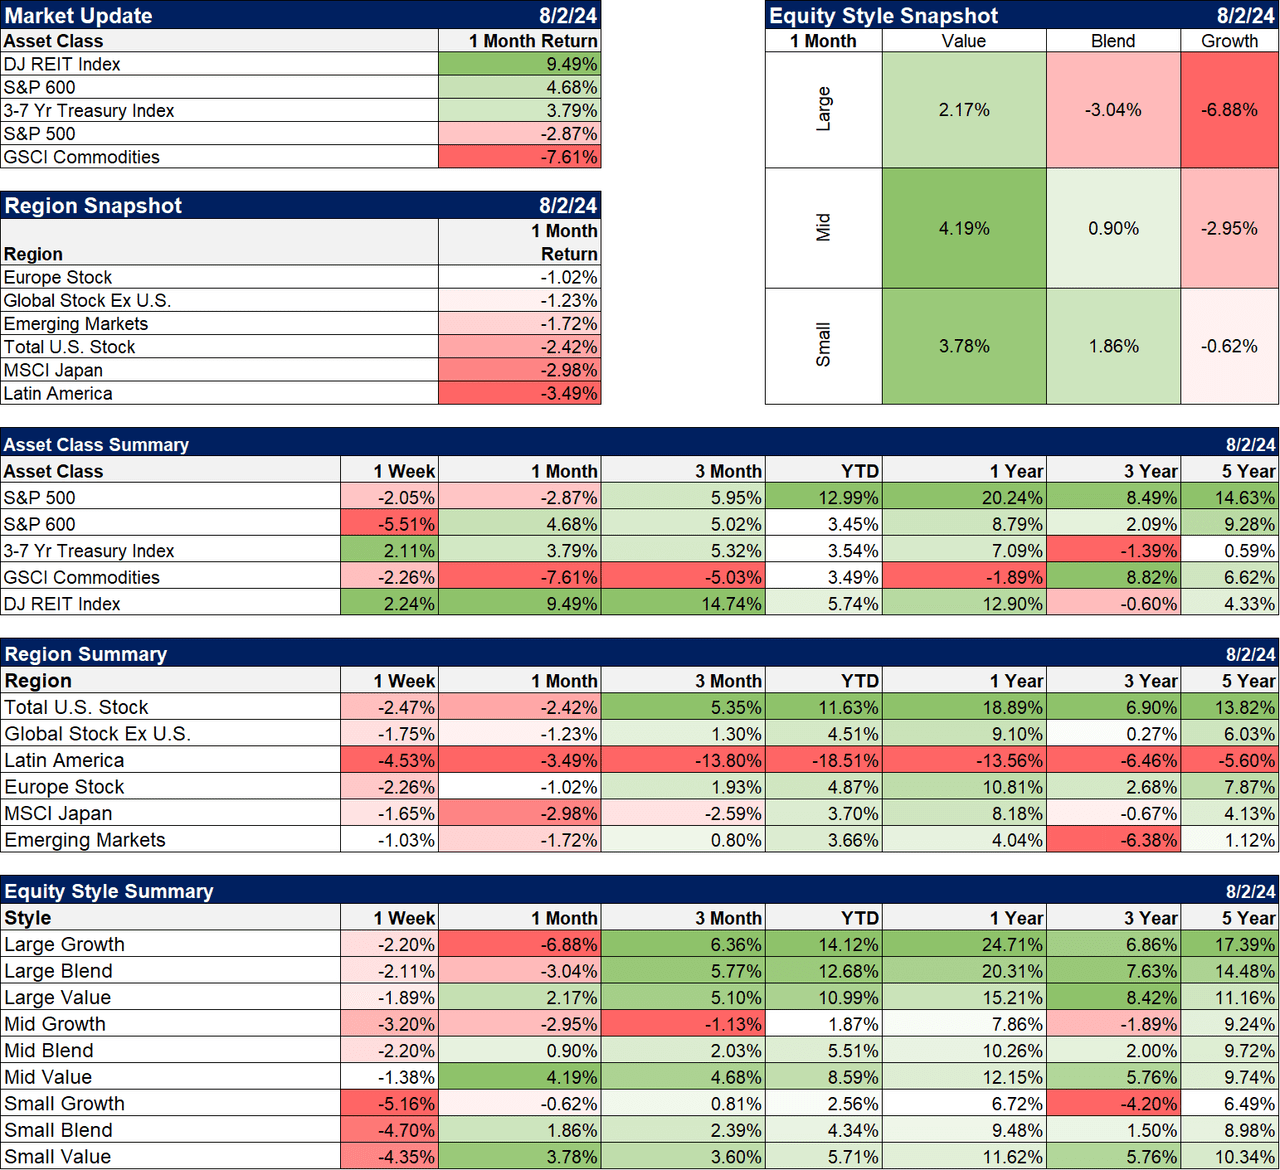Click GSCI Commodities 3 Month -5.03% cell

click(x=683, y=577)
